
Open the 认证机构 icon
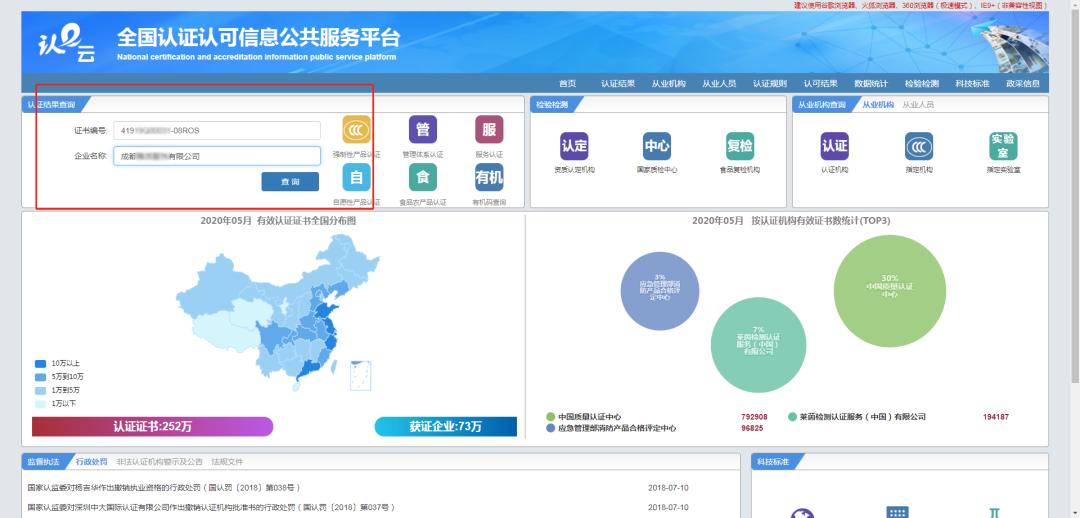click(x=834, y=146)
